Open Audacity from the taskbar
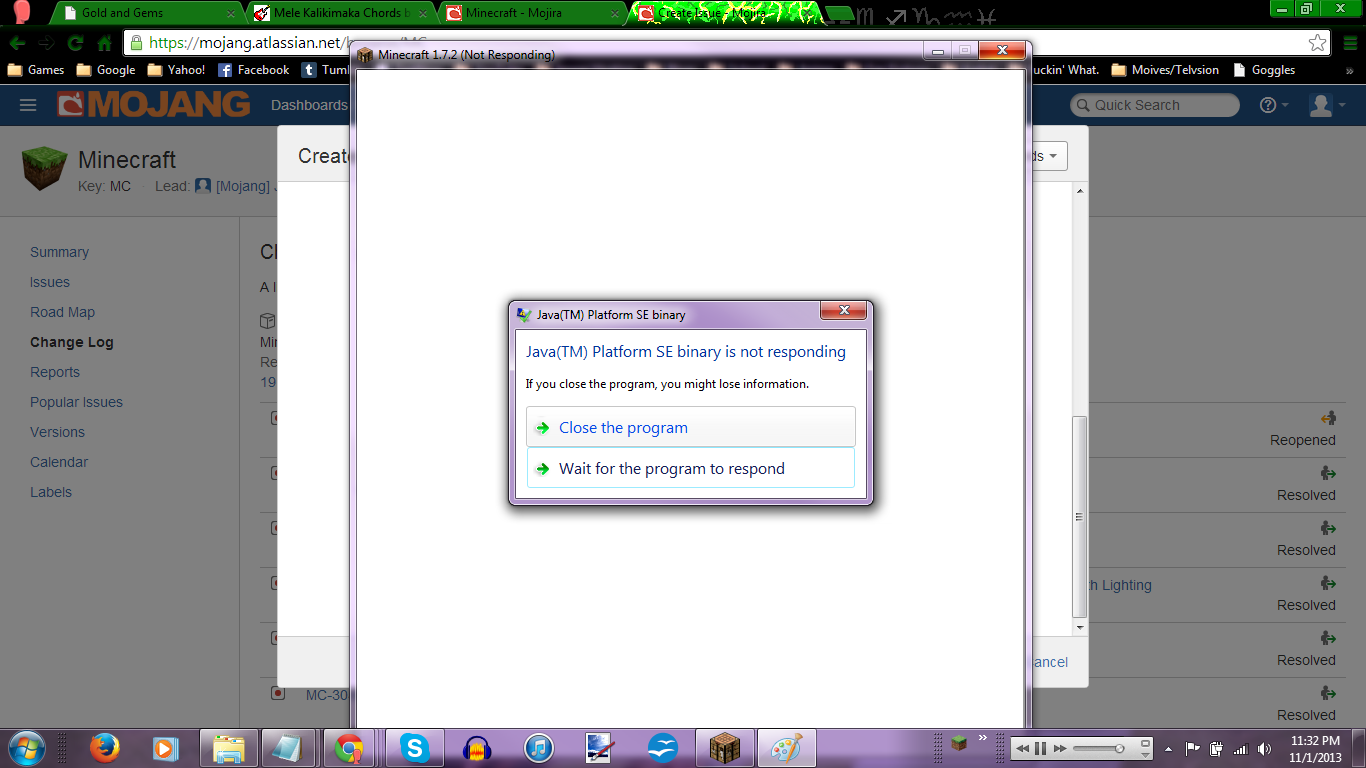 coord(477,748)
